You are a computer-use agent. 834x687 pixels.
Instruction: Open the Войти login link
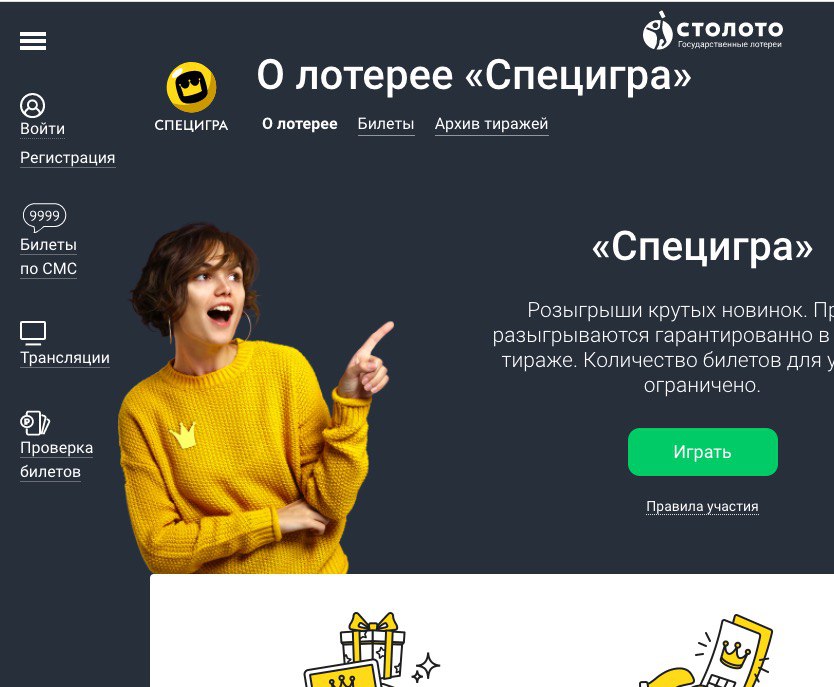pos(43,129)
